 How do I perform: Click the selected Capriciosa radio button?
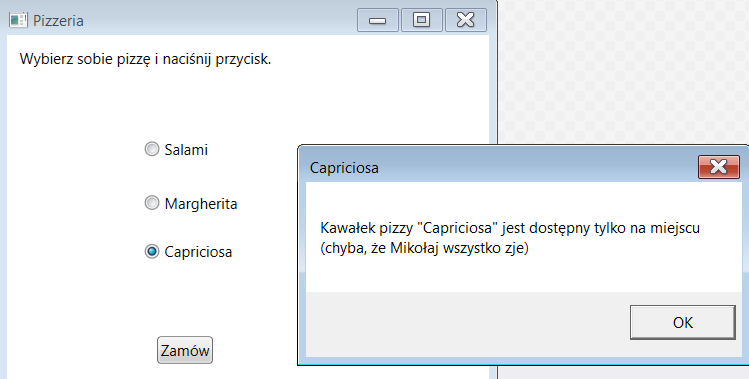click(x=151, y=251)
